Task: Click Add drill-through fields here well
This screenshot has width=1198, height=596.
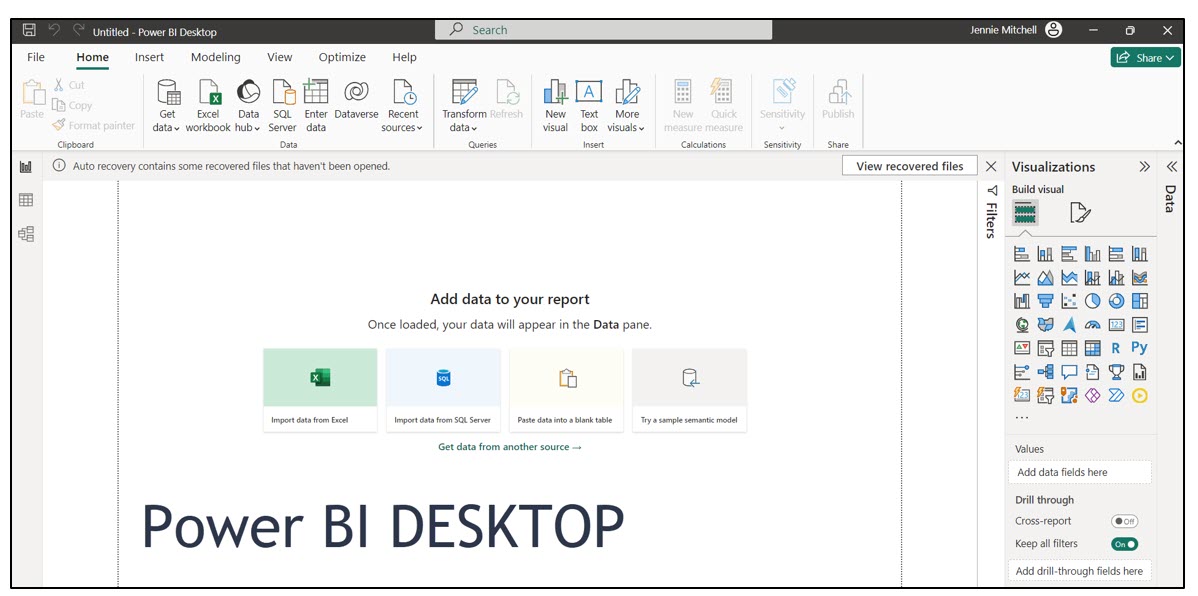Action: (1080, 571)
